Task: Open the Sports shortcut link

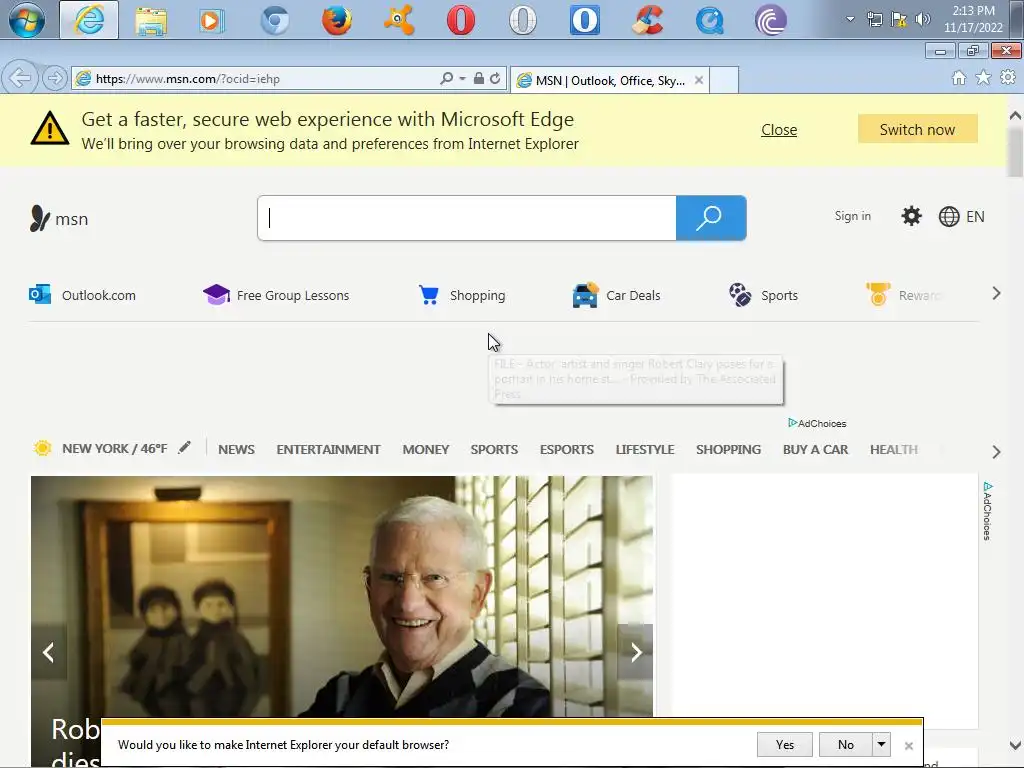Action: click(x=763, y=295)
